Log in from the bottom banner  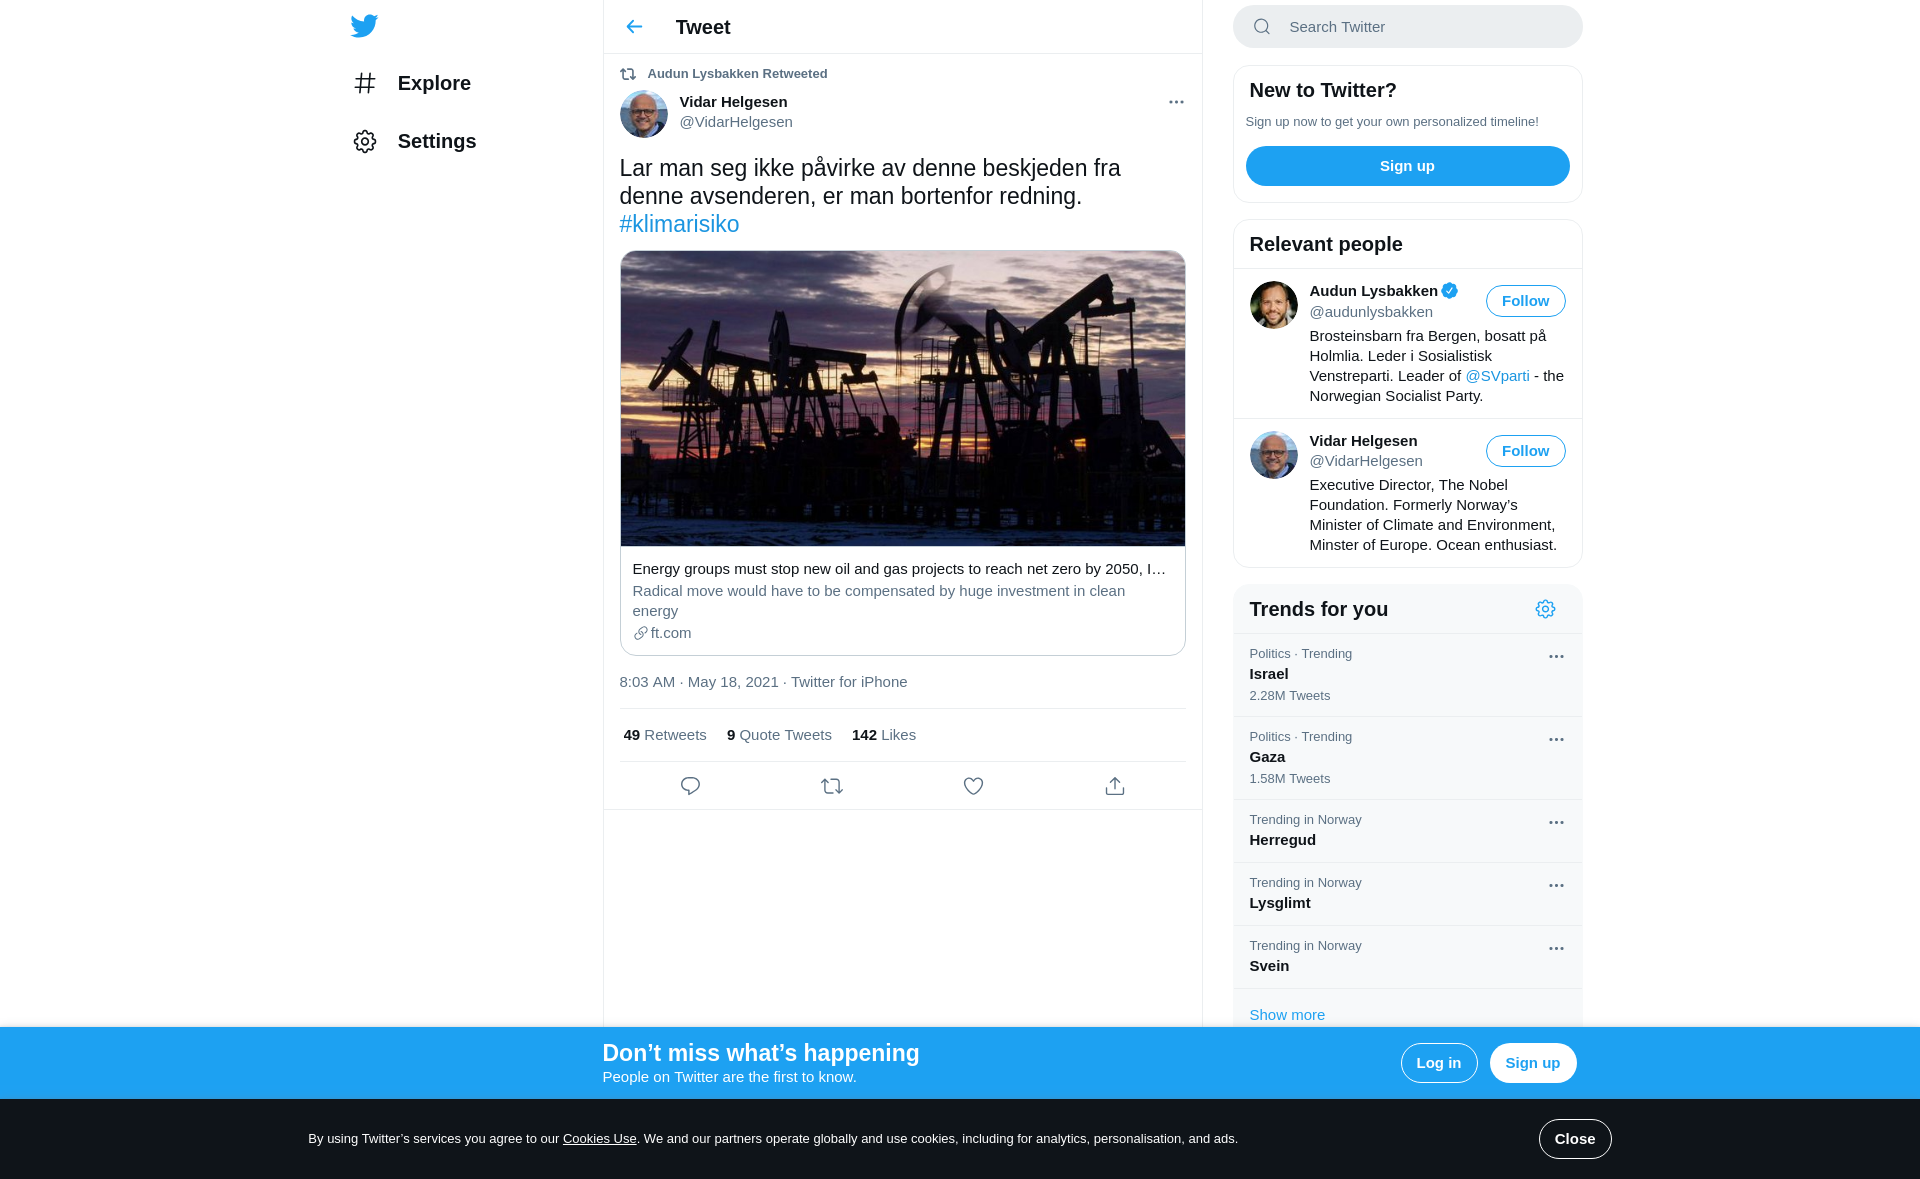1439,1063
